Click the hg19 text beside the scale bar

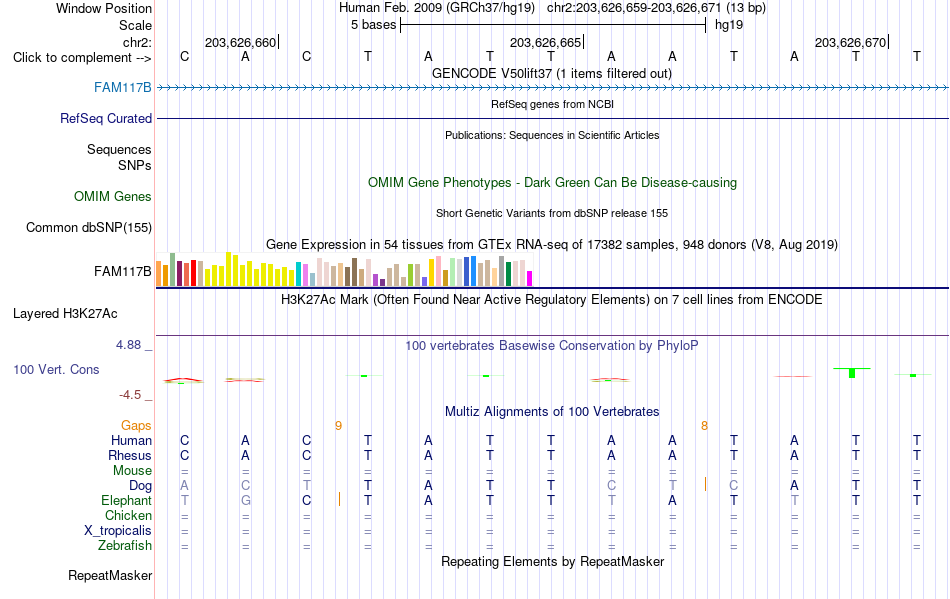pyautogui.click(x=729, y=25)
